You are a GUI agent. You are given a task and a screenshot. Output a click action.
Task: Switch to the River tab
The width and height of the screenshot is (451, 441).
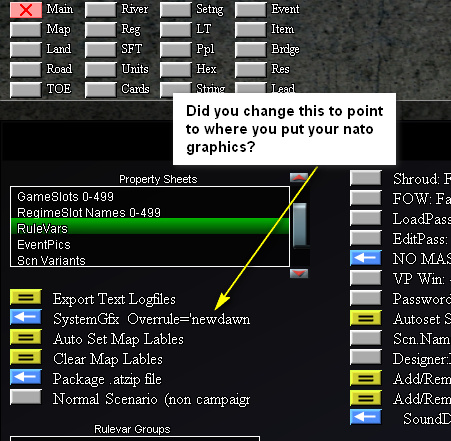tap(101, 10)
